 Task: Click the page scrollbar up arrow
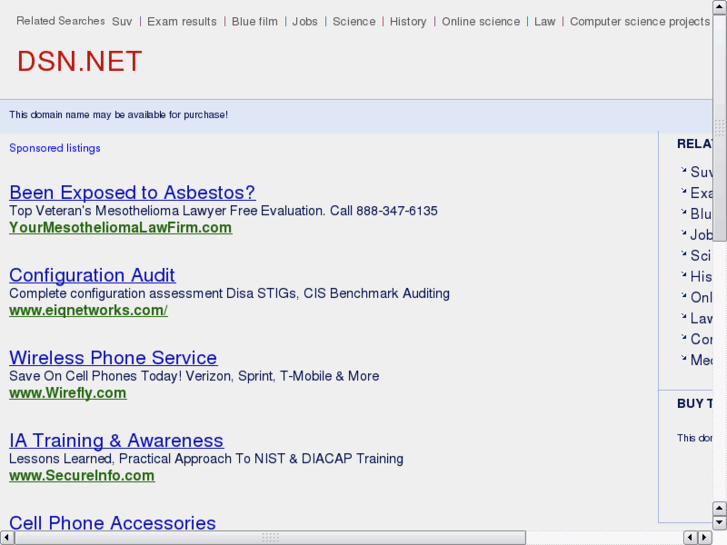point(719,7)
